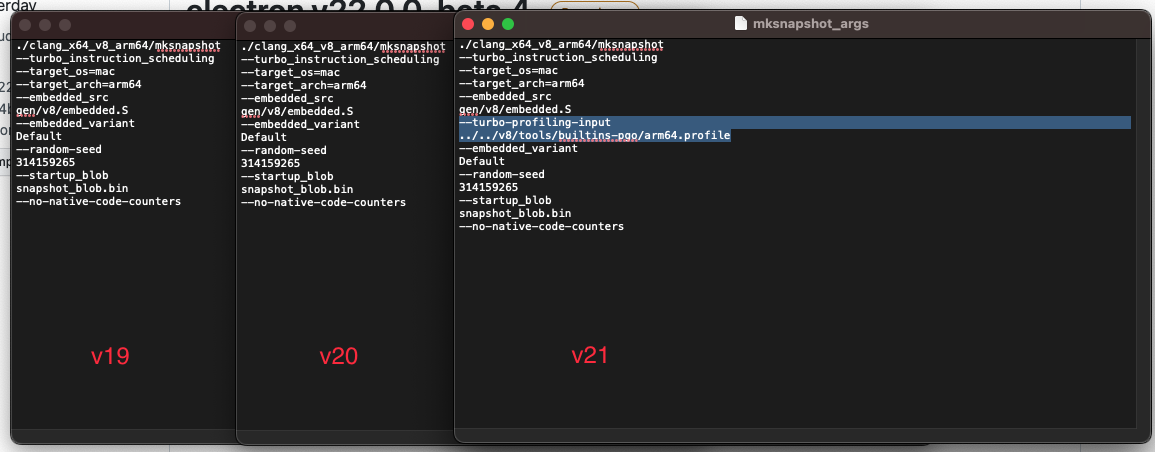
Task: Click --no-native-code-counters in the middle window
Action: (x=323, y=202)
